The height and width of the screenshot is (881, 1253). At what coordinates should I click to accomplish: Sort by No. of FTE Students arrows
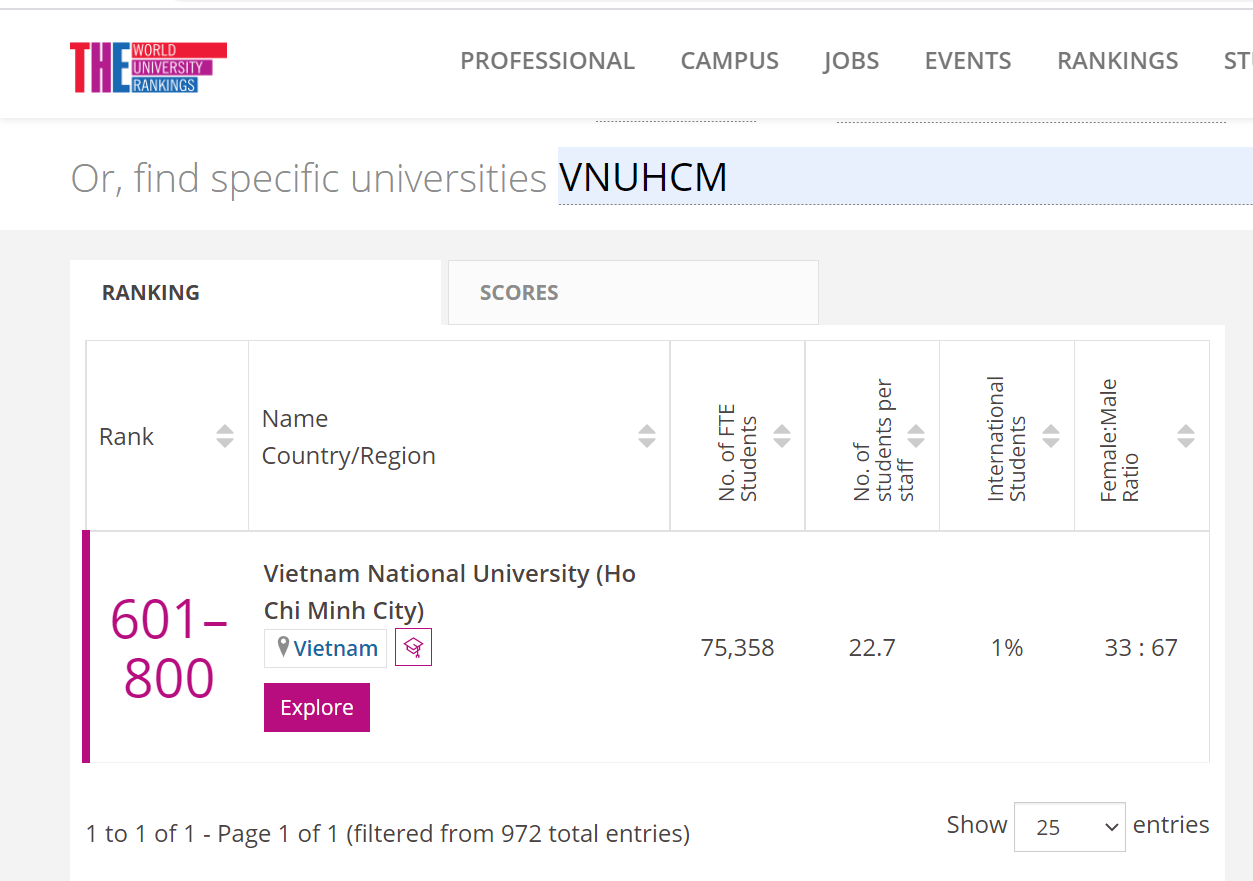782,436
